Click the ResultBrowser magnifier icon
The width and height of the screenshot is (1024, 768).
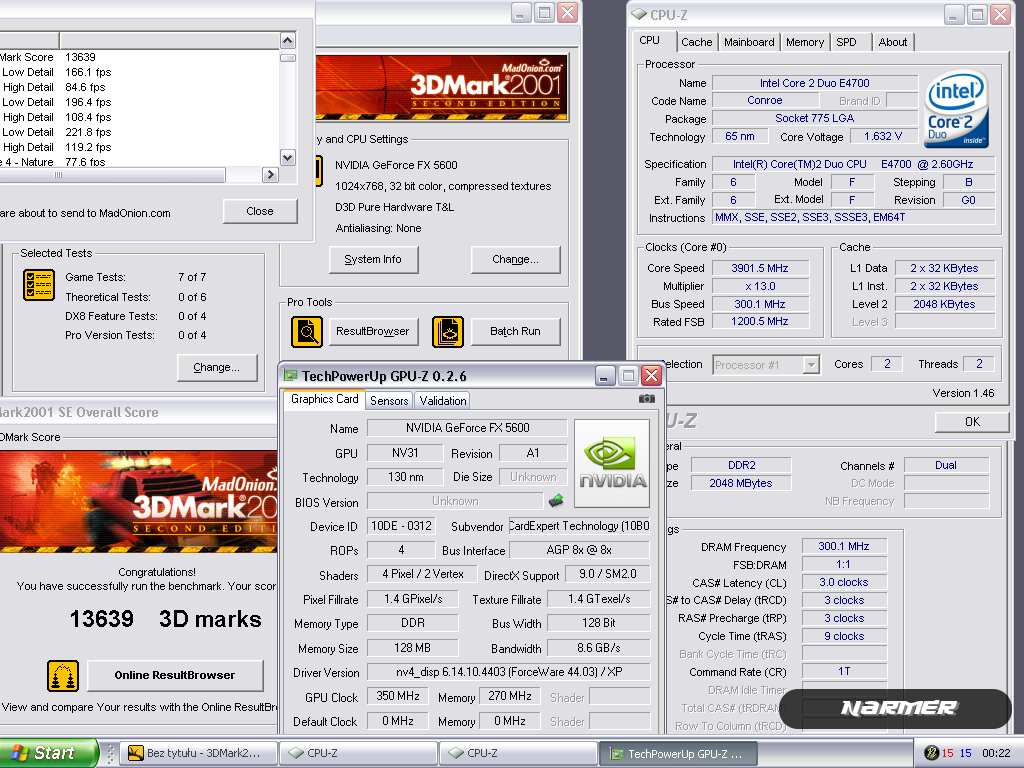click(306, 332)
